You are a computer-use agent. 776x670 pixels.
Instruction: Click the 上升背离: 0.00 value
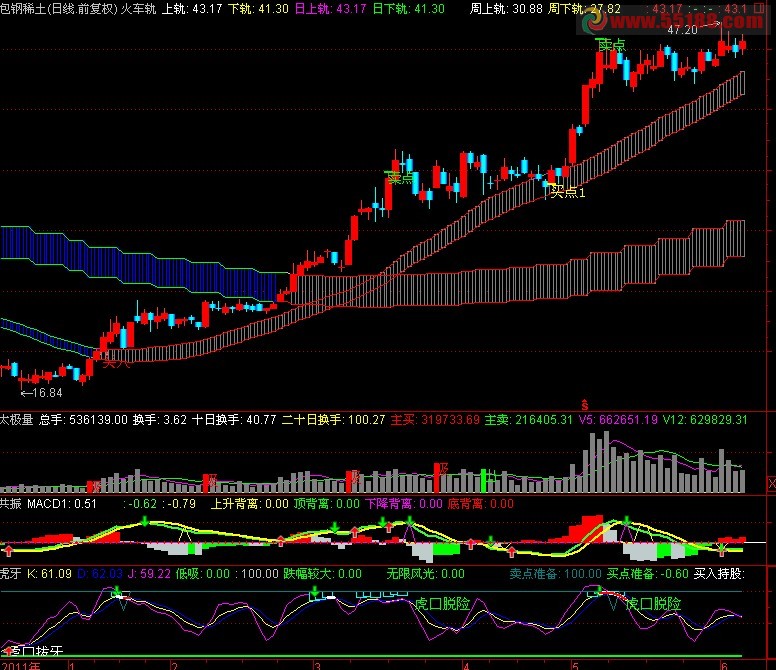click(x=249, y=504)
